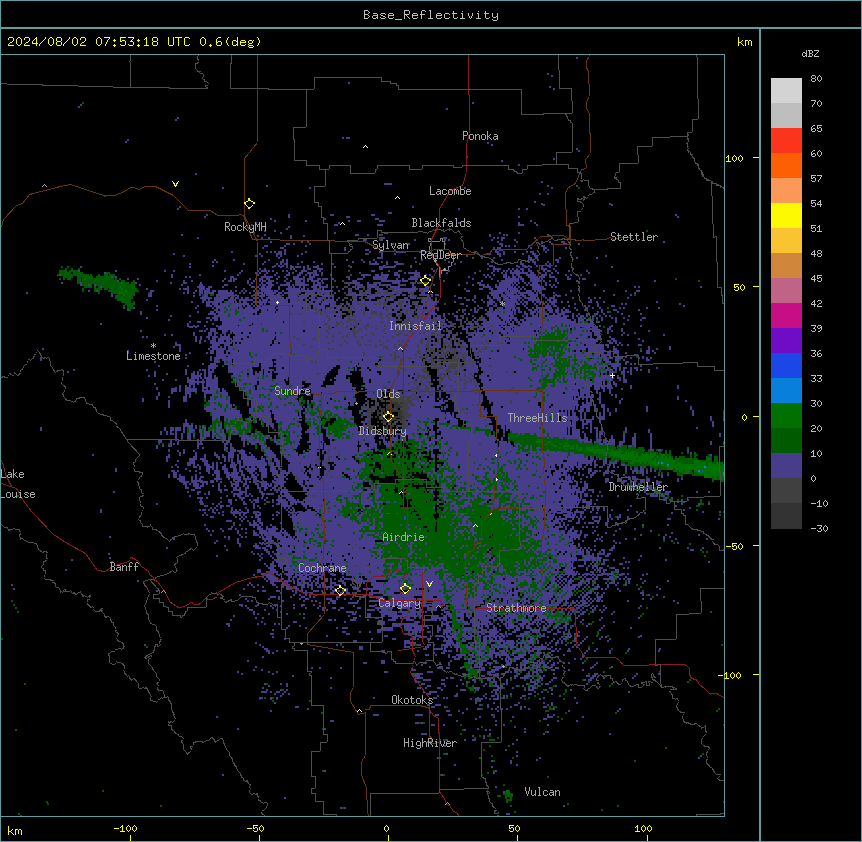Click the Sylvan label on map
The width and height of the screenshot is (862, 842).
[391, 245]
